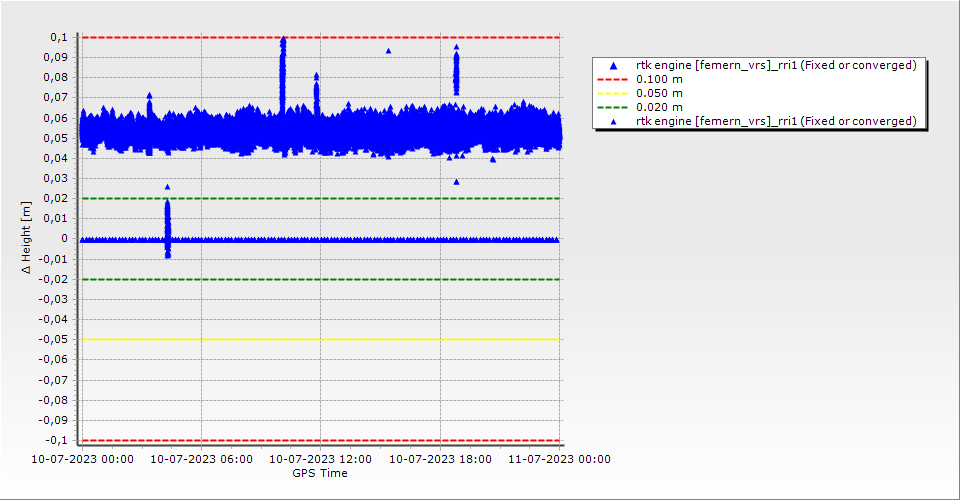This screenshot has width=960, height=500.
Task: Click the 0.020 m legend label
Action: tap(660, 107)
